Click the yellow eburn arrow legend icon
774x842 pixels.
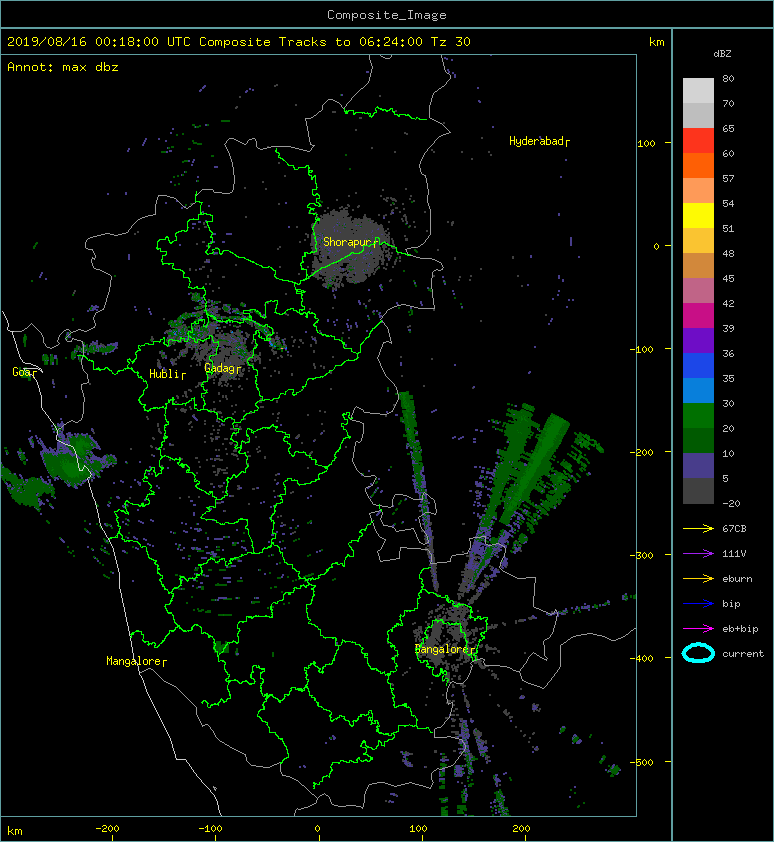click(x=698, y=579)
